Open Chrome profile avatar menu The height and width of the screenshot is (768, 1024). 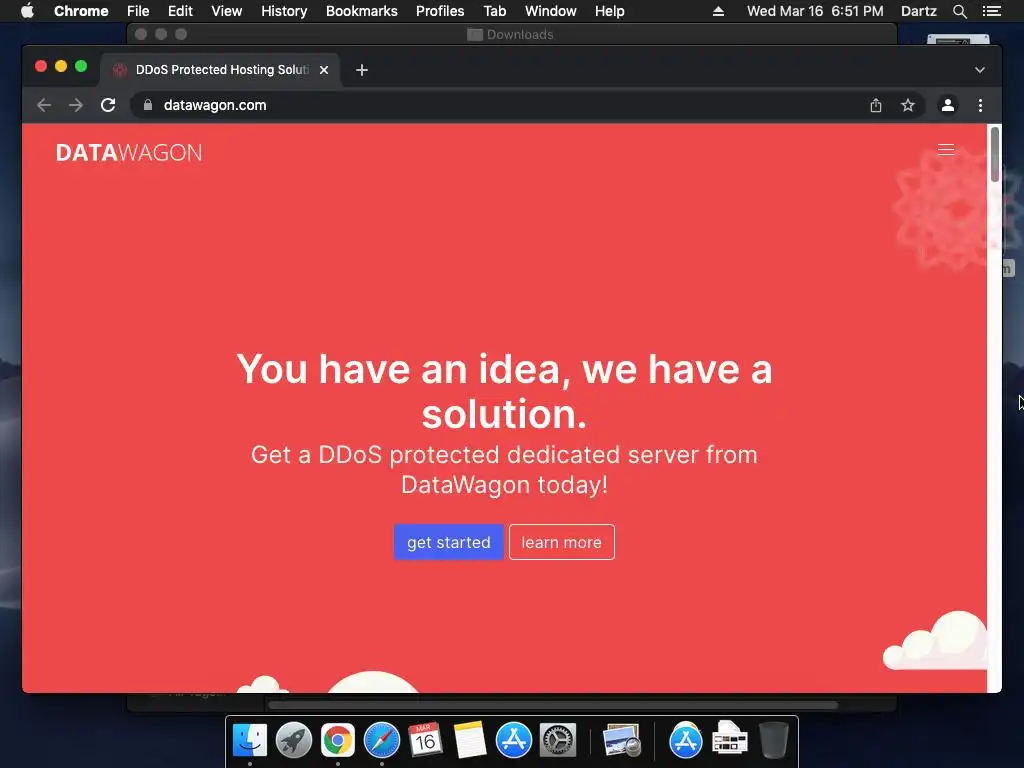pyautogui.click(x=948, y=105)
